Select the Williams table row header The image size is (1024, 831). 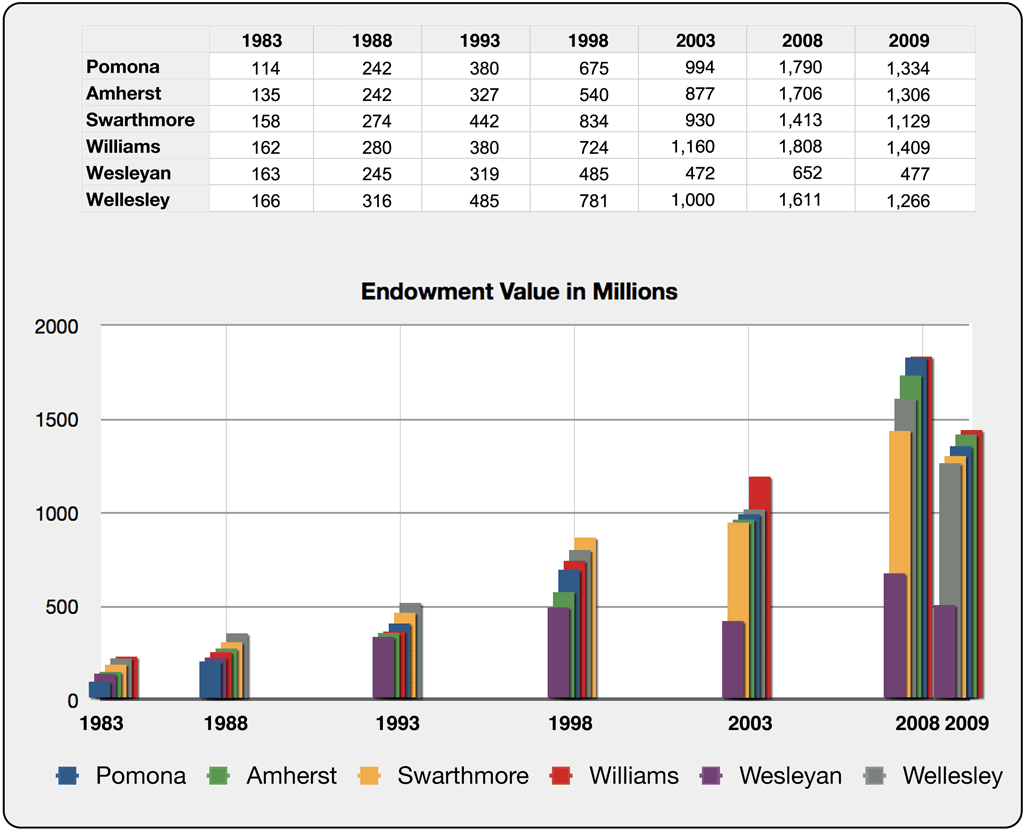coord(146,146)
